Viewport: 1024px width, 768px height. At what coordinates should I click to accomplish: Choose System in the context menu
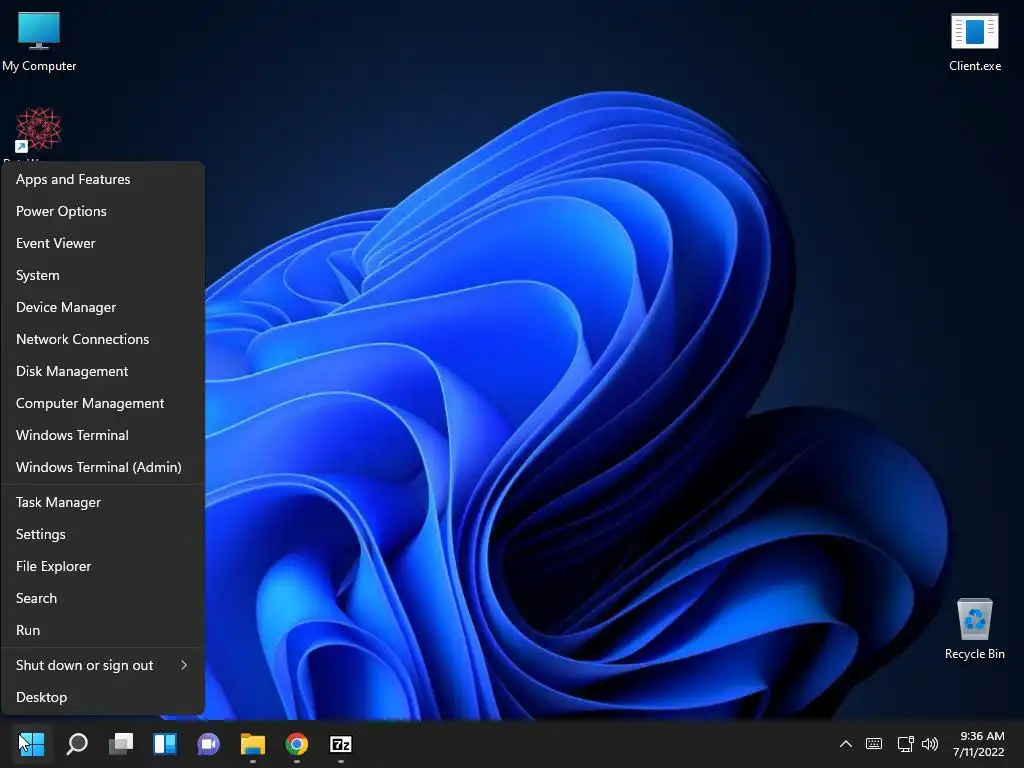point(103,275)
